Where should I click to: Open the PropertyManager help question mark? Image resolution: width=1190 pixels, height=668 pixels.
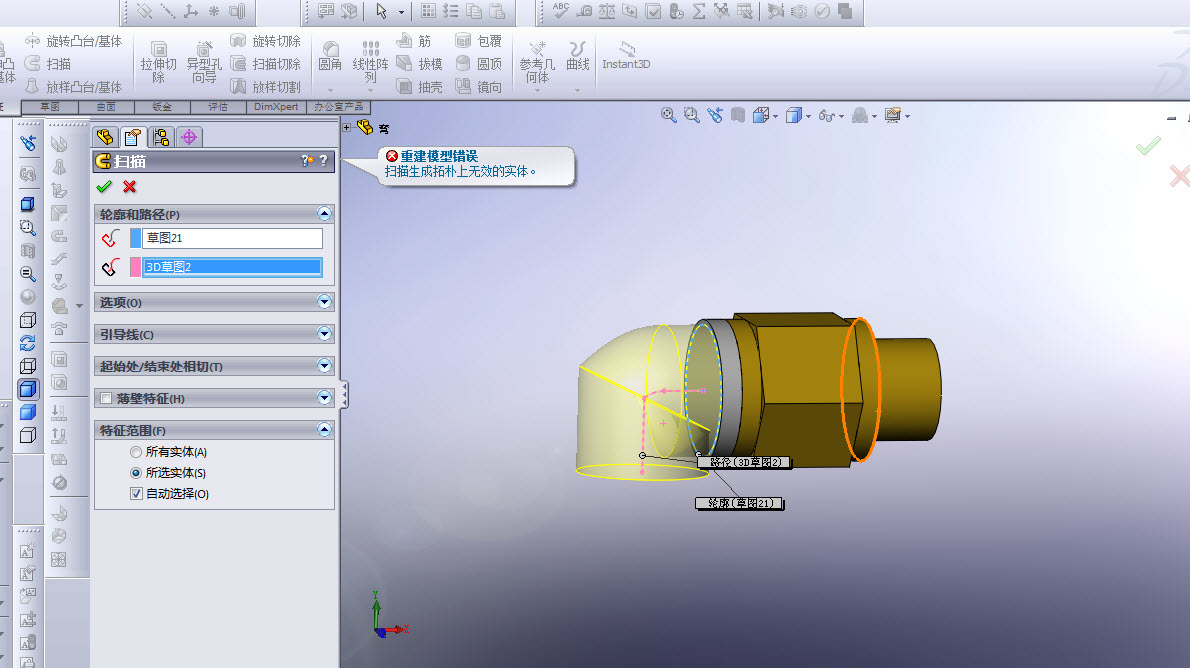click(323, 161)
